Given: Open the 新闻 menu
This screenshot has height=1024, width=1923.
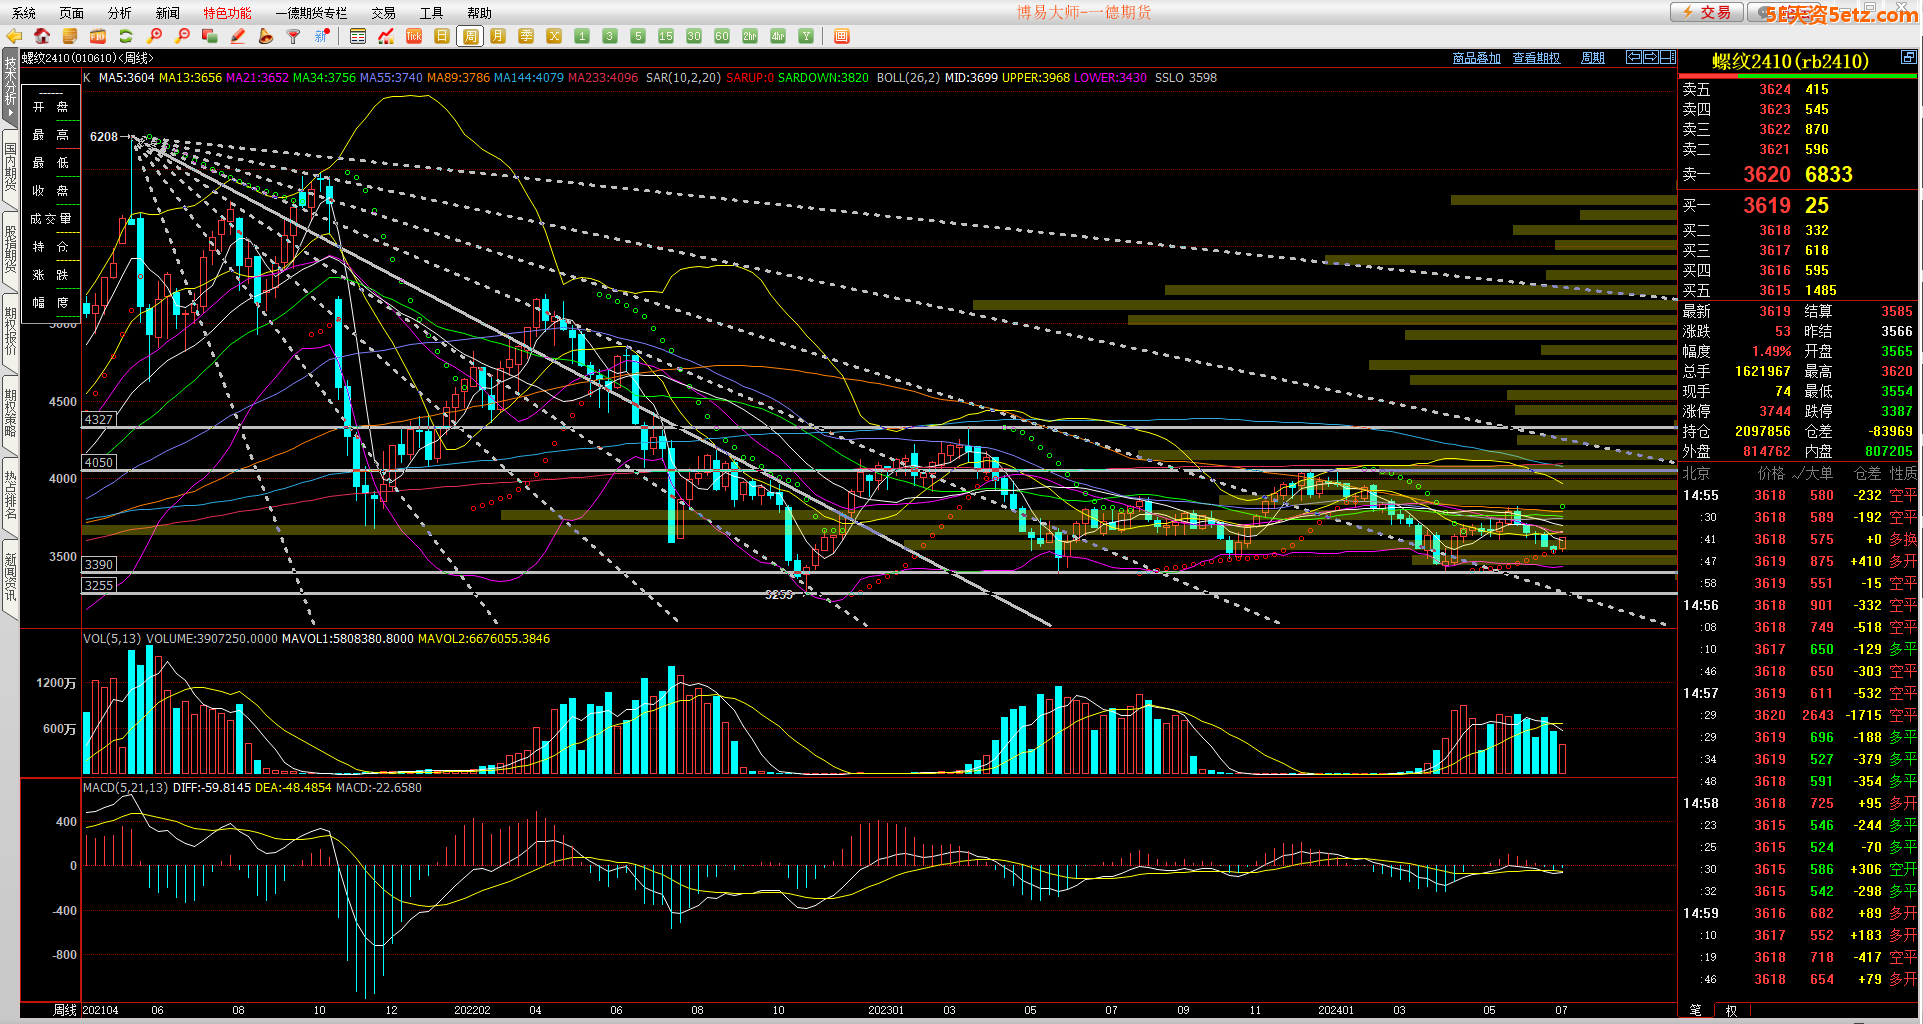Looking at the screenshot, I should click(168, 13).
